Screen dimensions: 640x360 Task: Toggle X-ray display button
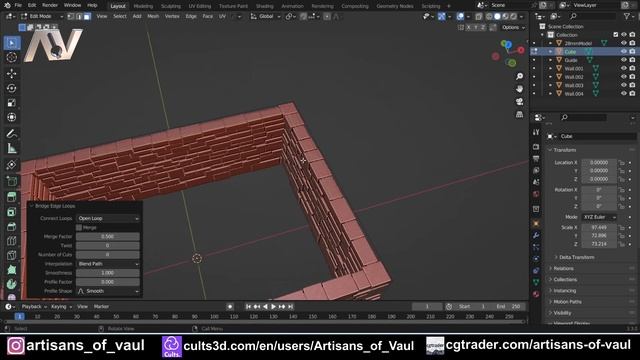tap(478, 16)
